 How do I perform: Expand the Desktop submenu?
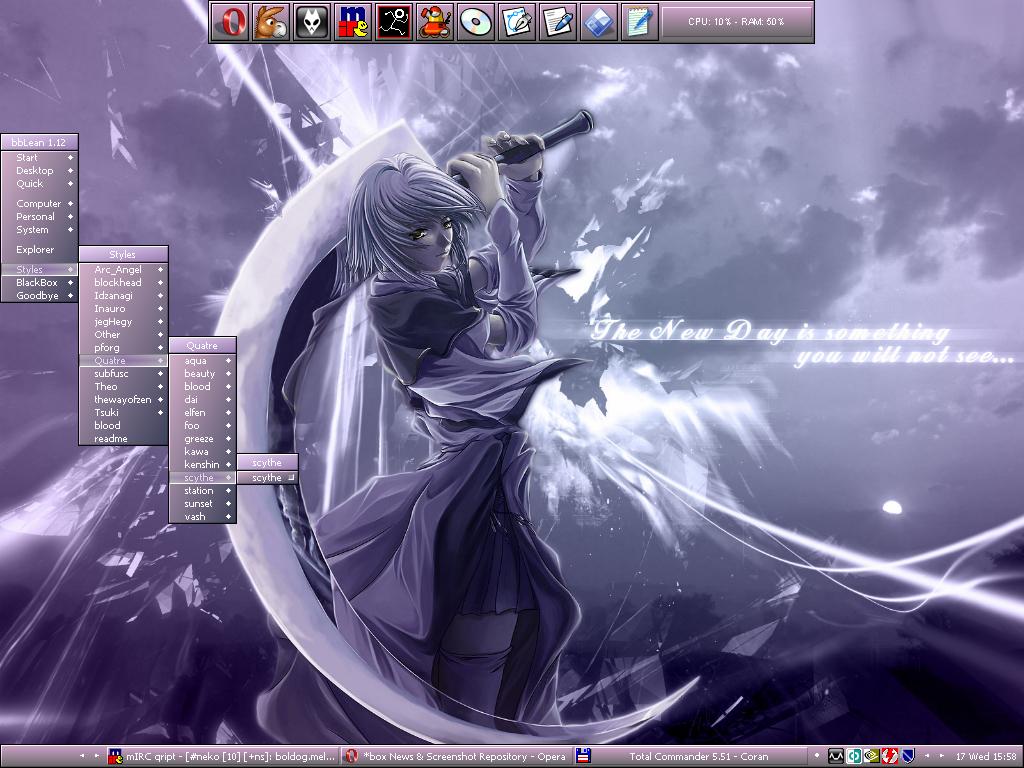tap(39, 170)
